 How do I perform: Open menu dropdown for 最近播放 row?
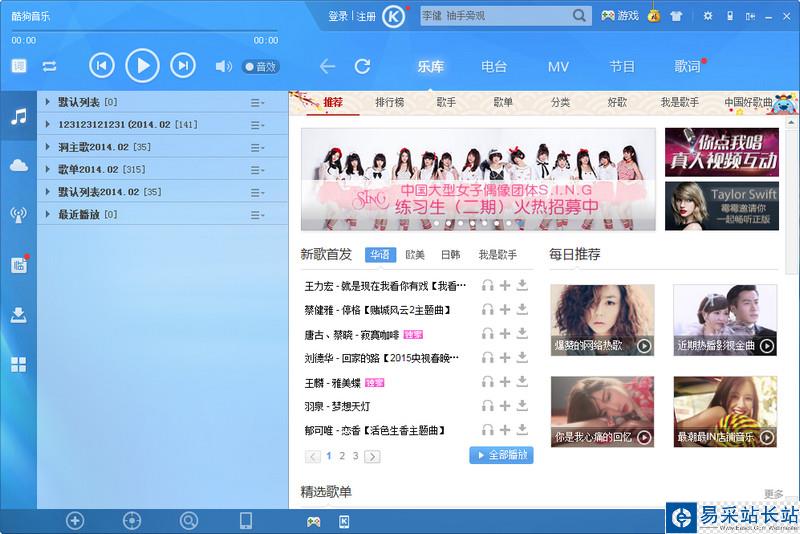point(257,215)
